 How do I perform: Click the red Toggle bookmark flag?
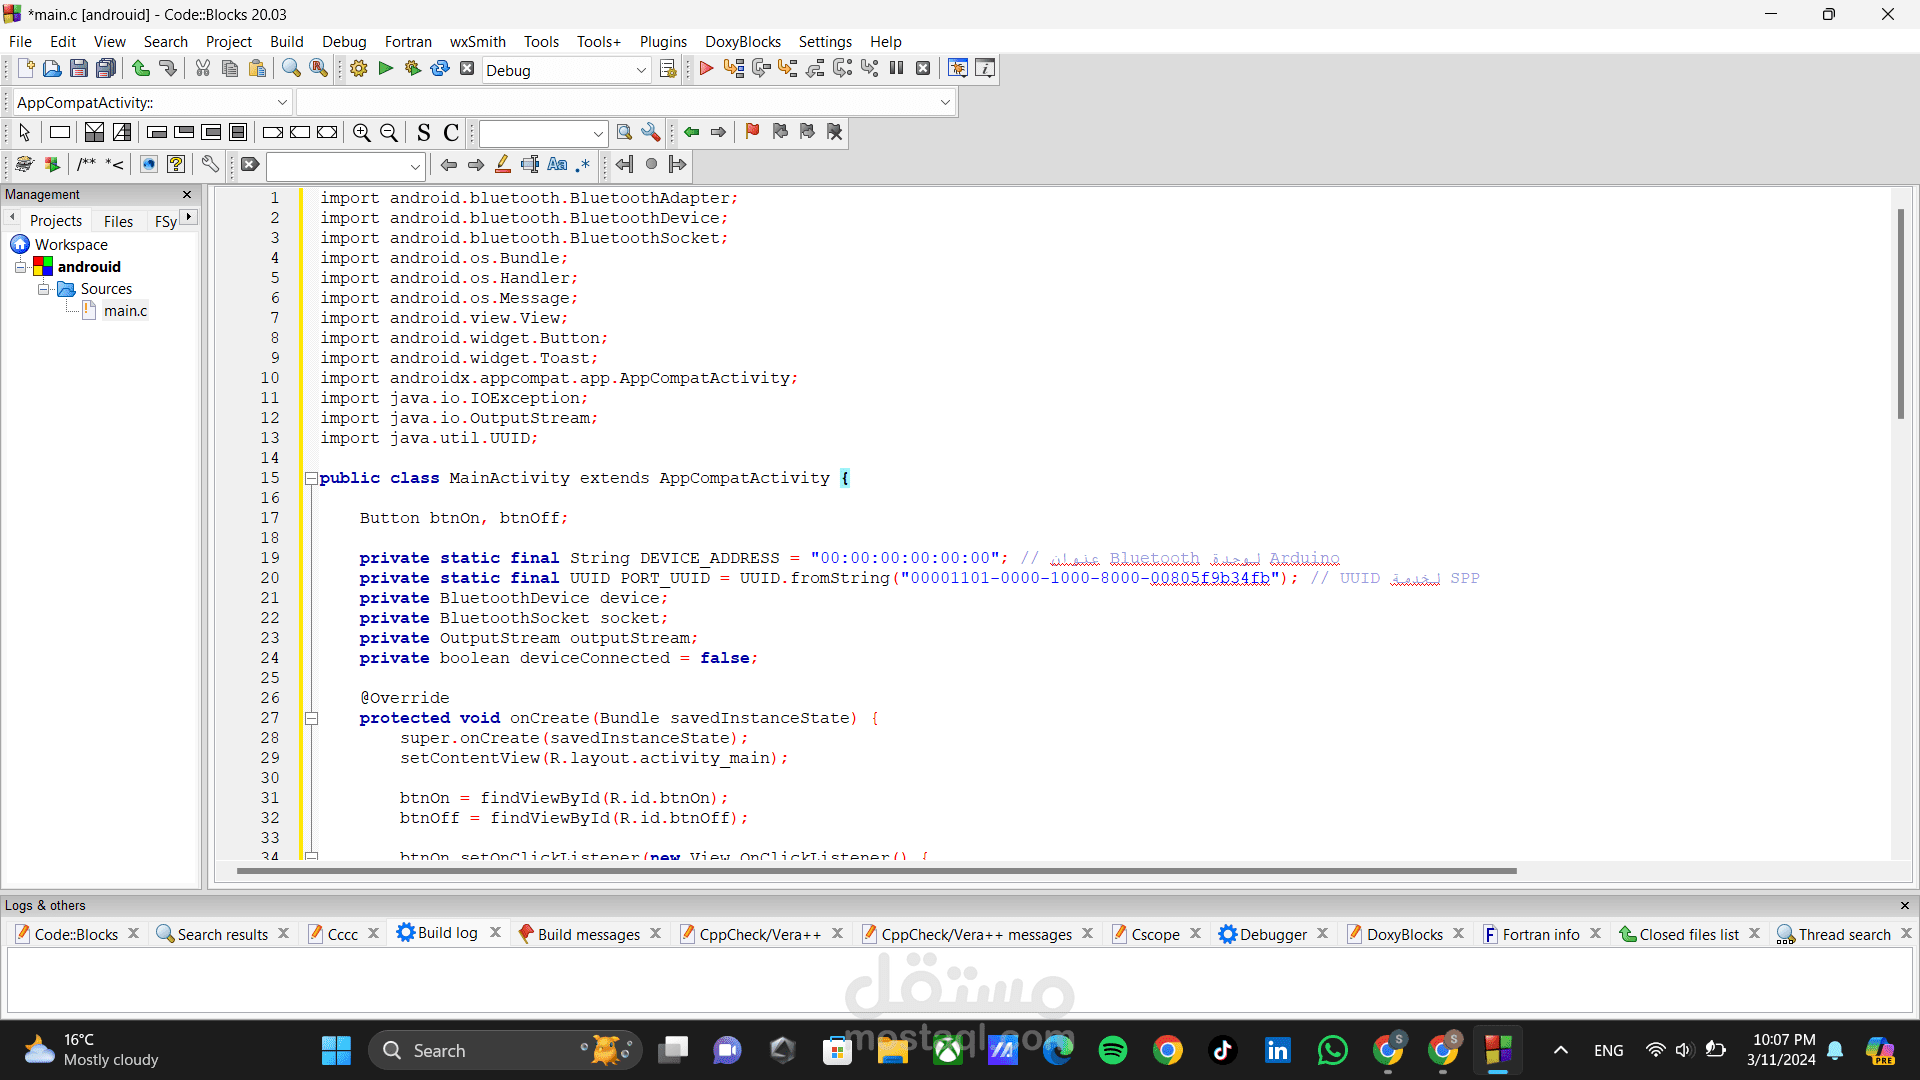click(752, 132)
